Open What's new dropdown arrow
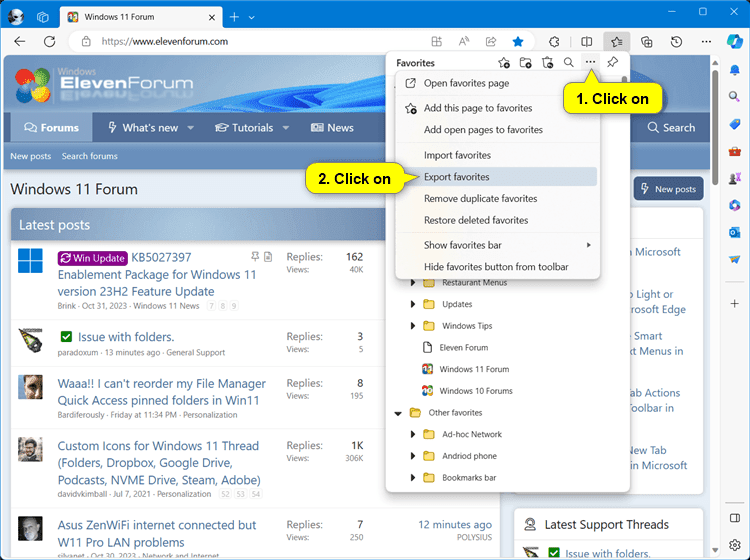750x560 pixels. tap(191, 128)
